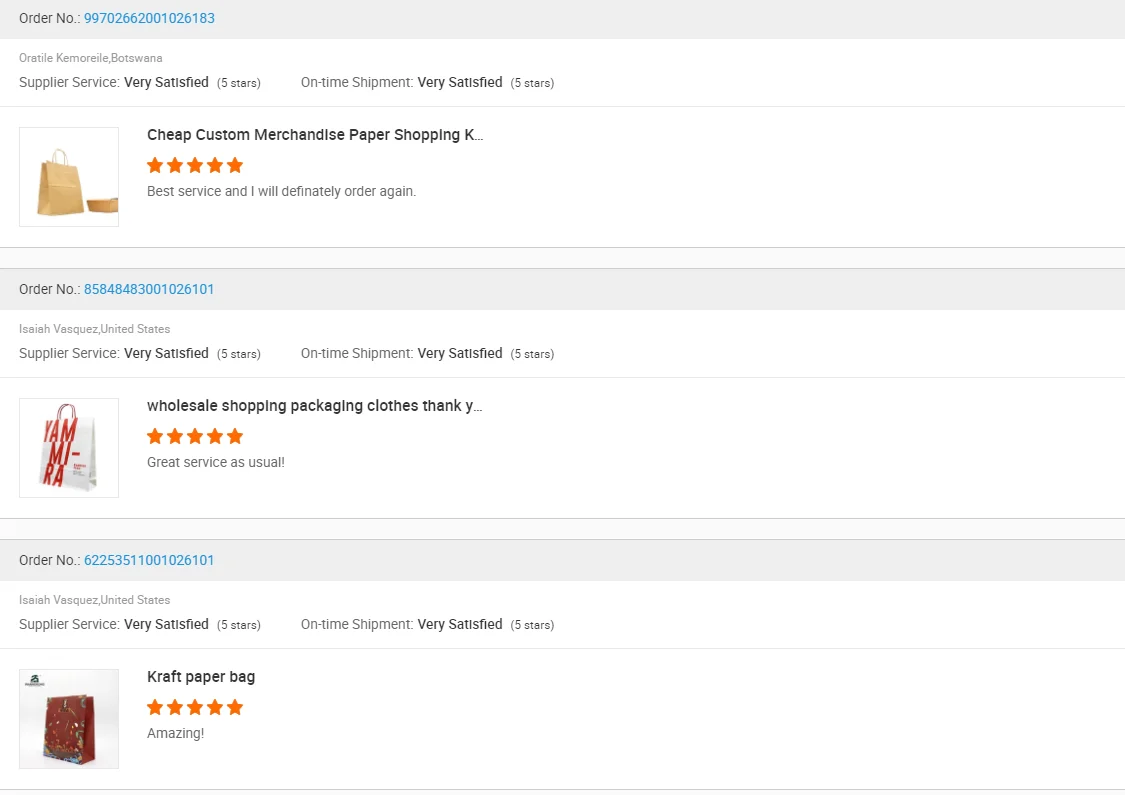
Task: Click the red patterned paper bag thumbnail
Action: (x=69, y=719)
